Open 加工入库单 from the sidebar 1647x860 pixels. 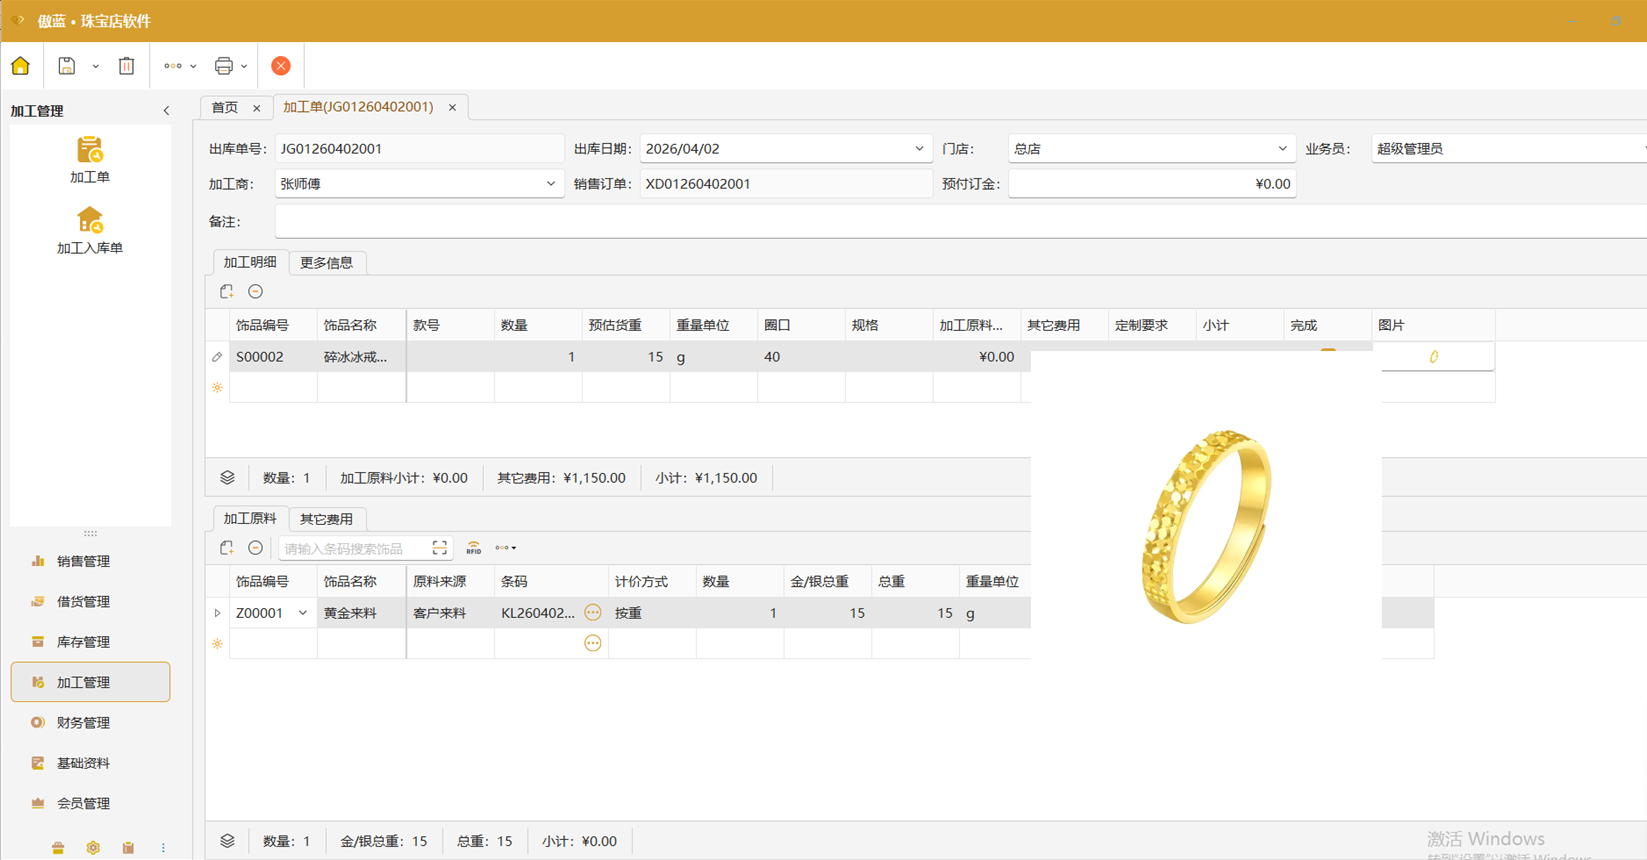90,231
